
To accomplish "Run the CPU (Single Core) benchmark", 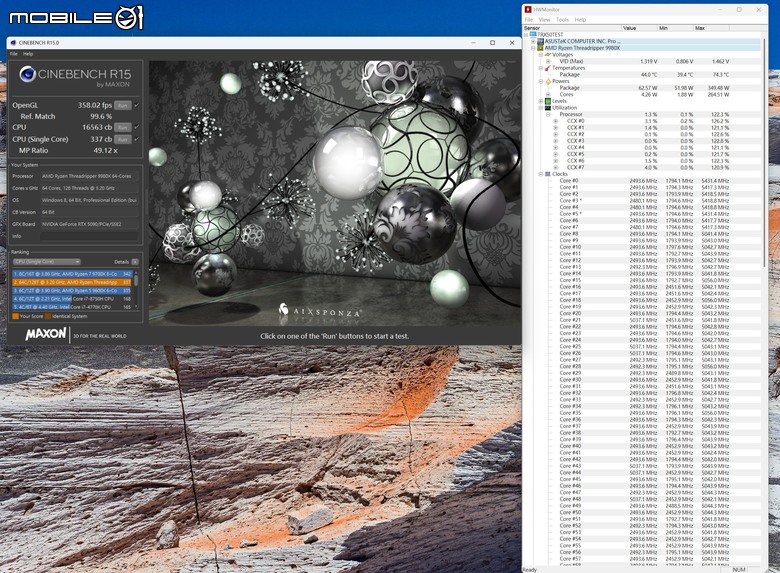I will 122,139.
